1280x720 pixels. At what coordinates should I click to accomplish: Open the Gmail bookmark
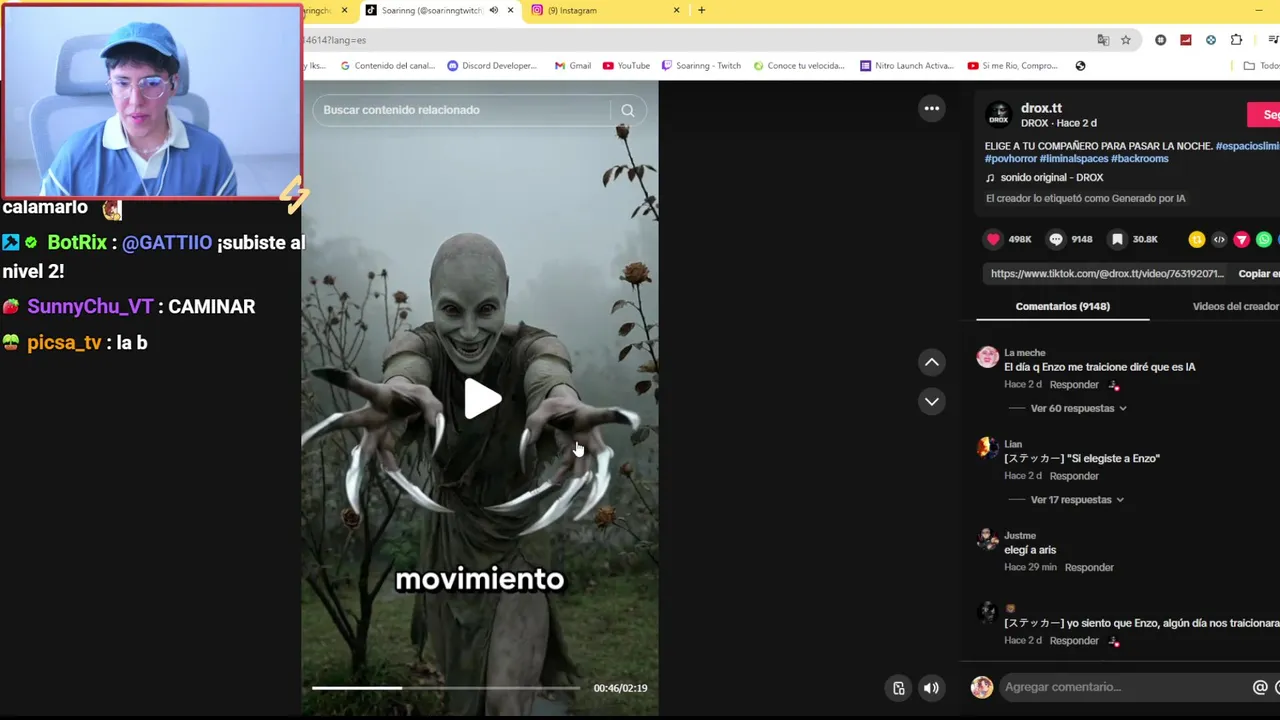573,66
